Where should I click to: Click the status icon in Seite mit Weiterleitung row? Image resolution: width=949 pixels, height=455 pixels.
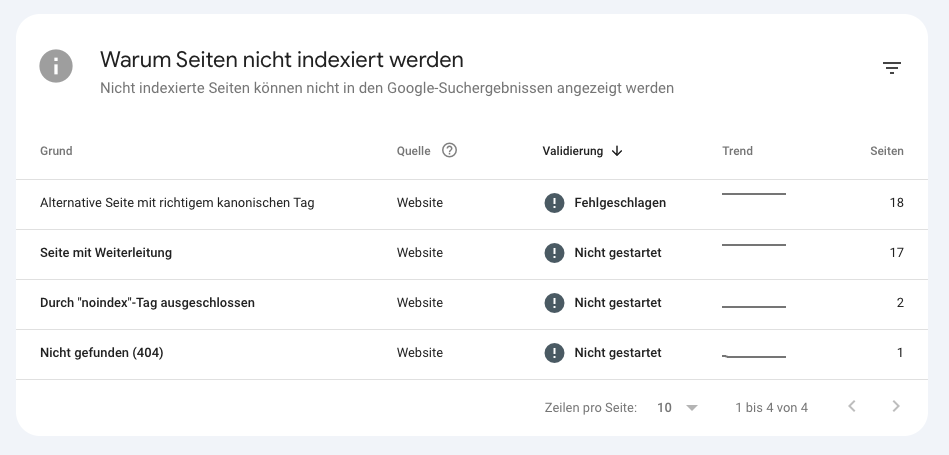click(554, 253)
